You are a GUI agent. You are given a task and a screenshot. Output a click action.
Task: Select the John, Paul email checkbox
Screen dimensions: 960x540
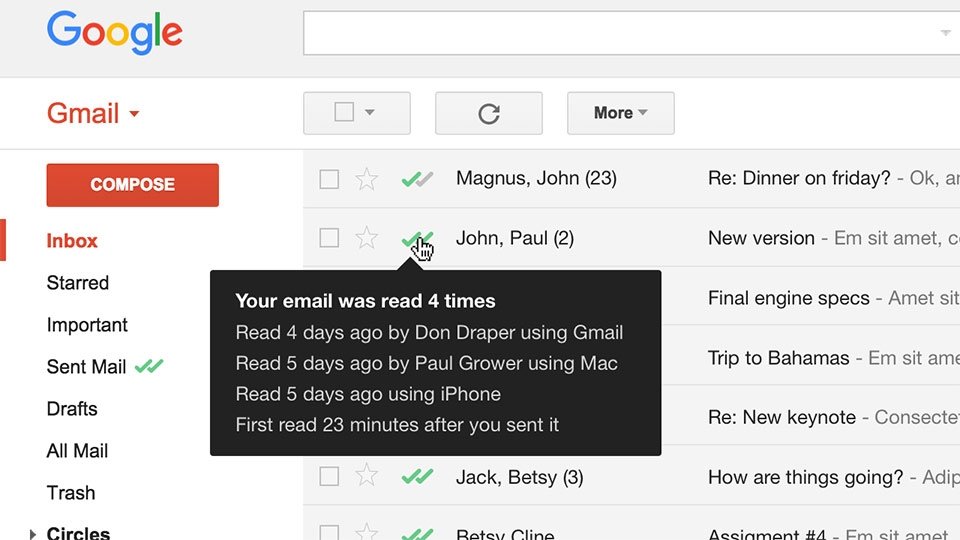[329, 238]
